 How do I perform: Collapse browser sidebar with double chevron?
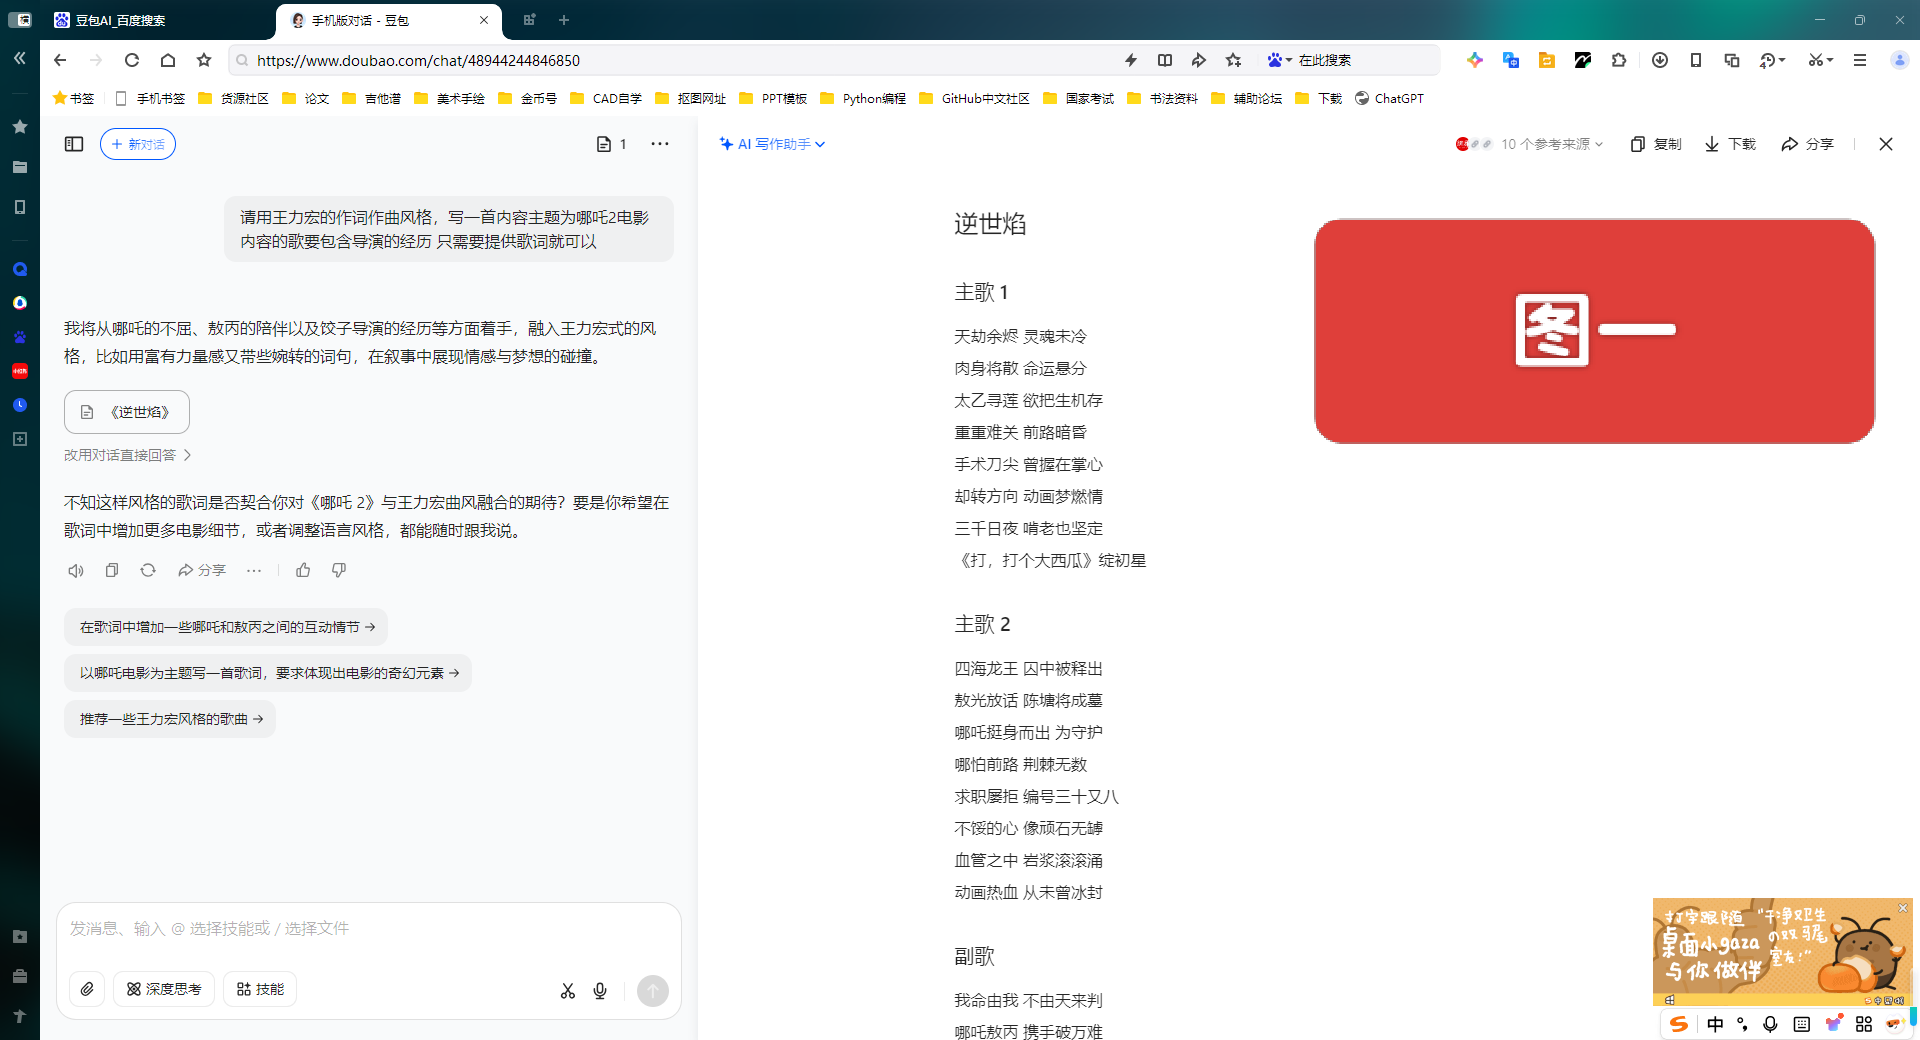(20, 58)
